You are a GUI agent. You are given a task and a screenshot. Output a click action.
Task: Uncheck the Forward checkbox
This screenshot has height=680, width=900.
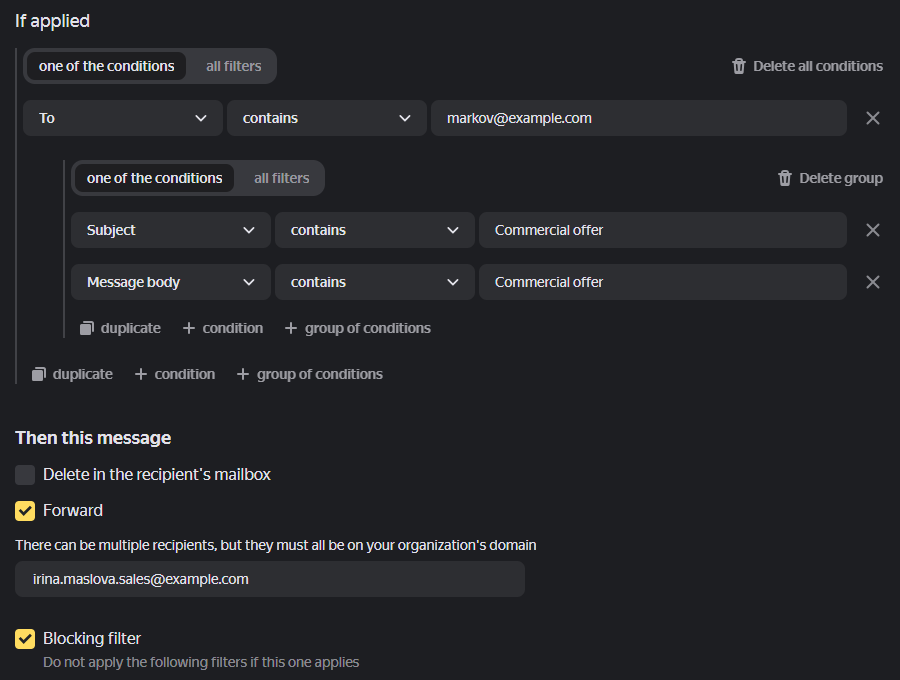click(25, 510)
